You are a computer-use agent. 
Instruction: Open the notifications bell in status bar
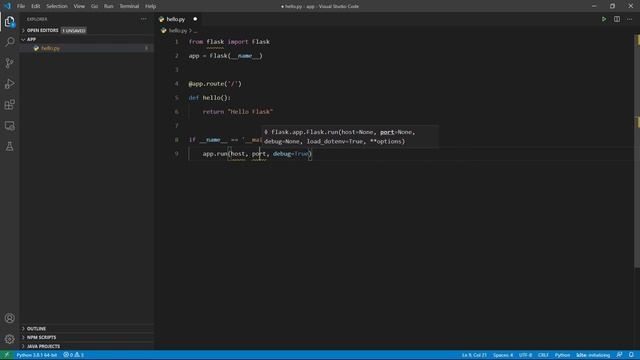(x=631, y=355)
